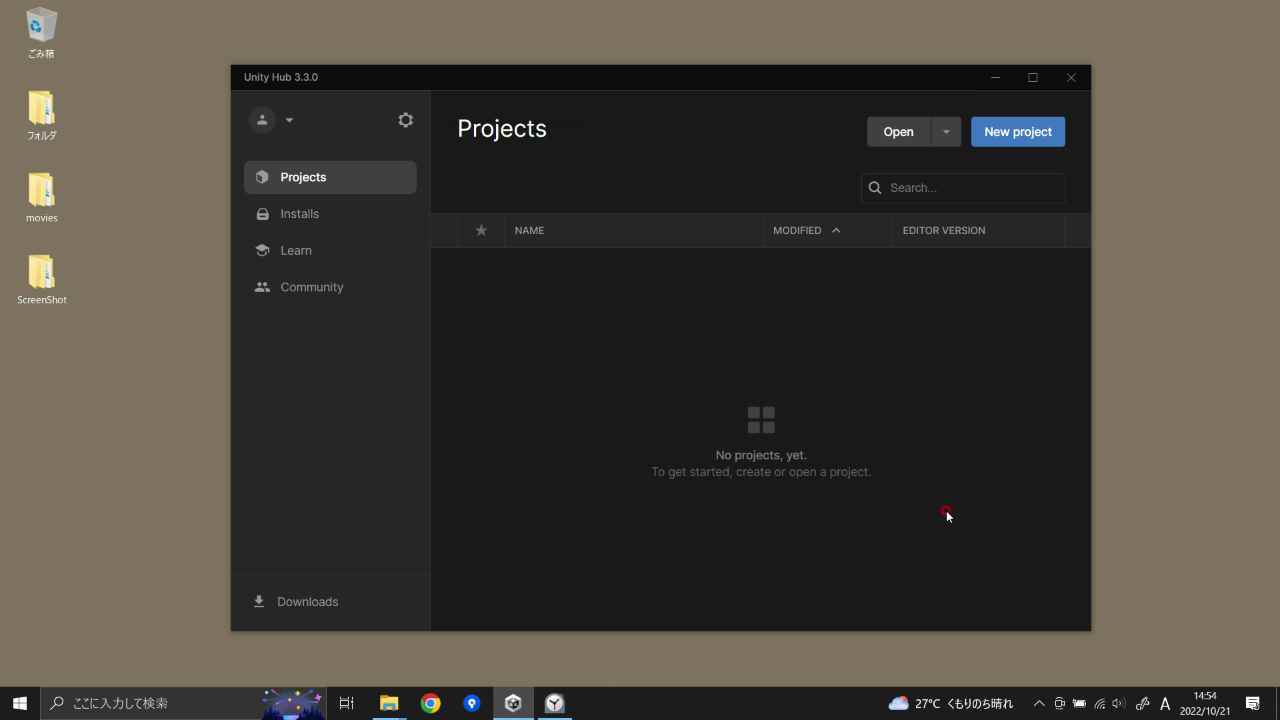The height and width of the screenshot is (720, 1280).
Task: Open the Windows Start menu
Action: tap(19, 703)
